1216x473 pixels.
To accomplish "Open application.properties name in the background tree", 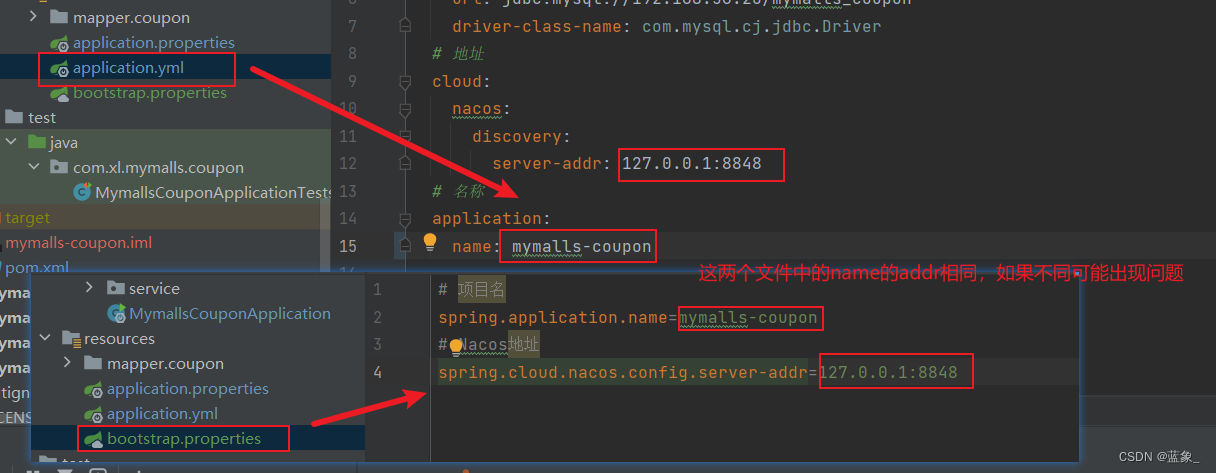I will pyautogui.click(x=154, y=43).
